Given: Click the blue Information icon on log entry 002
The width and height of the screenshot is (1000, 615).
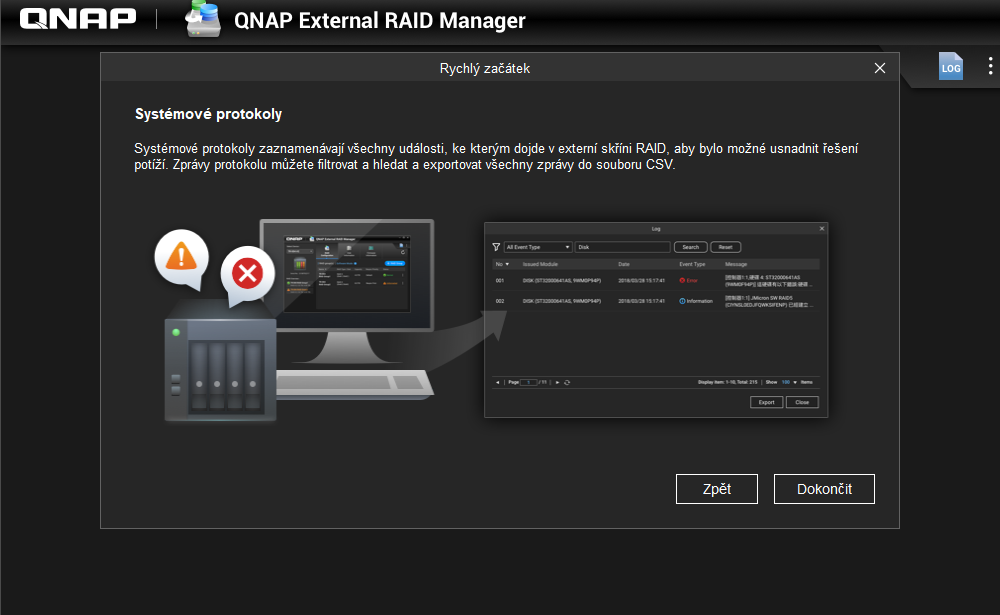Looking at the screenshot, I should click(681, 300).
